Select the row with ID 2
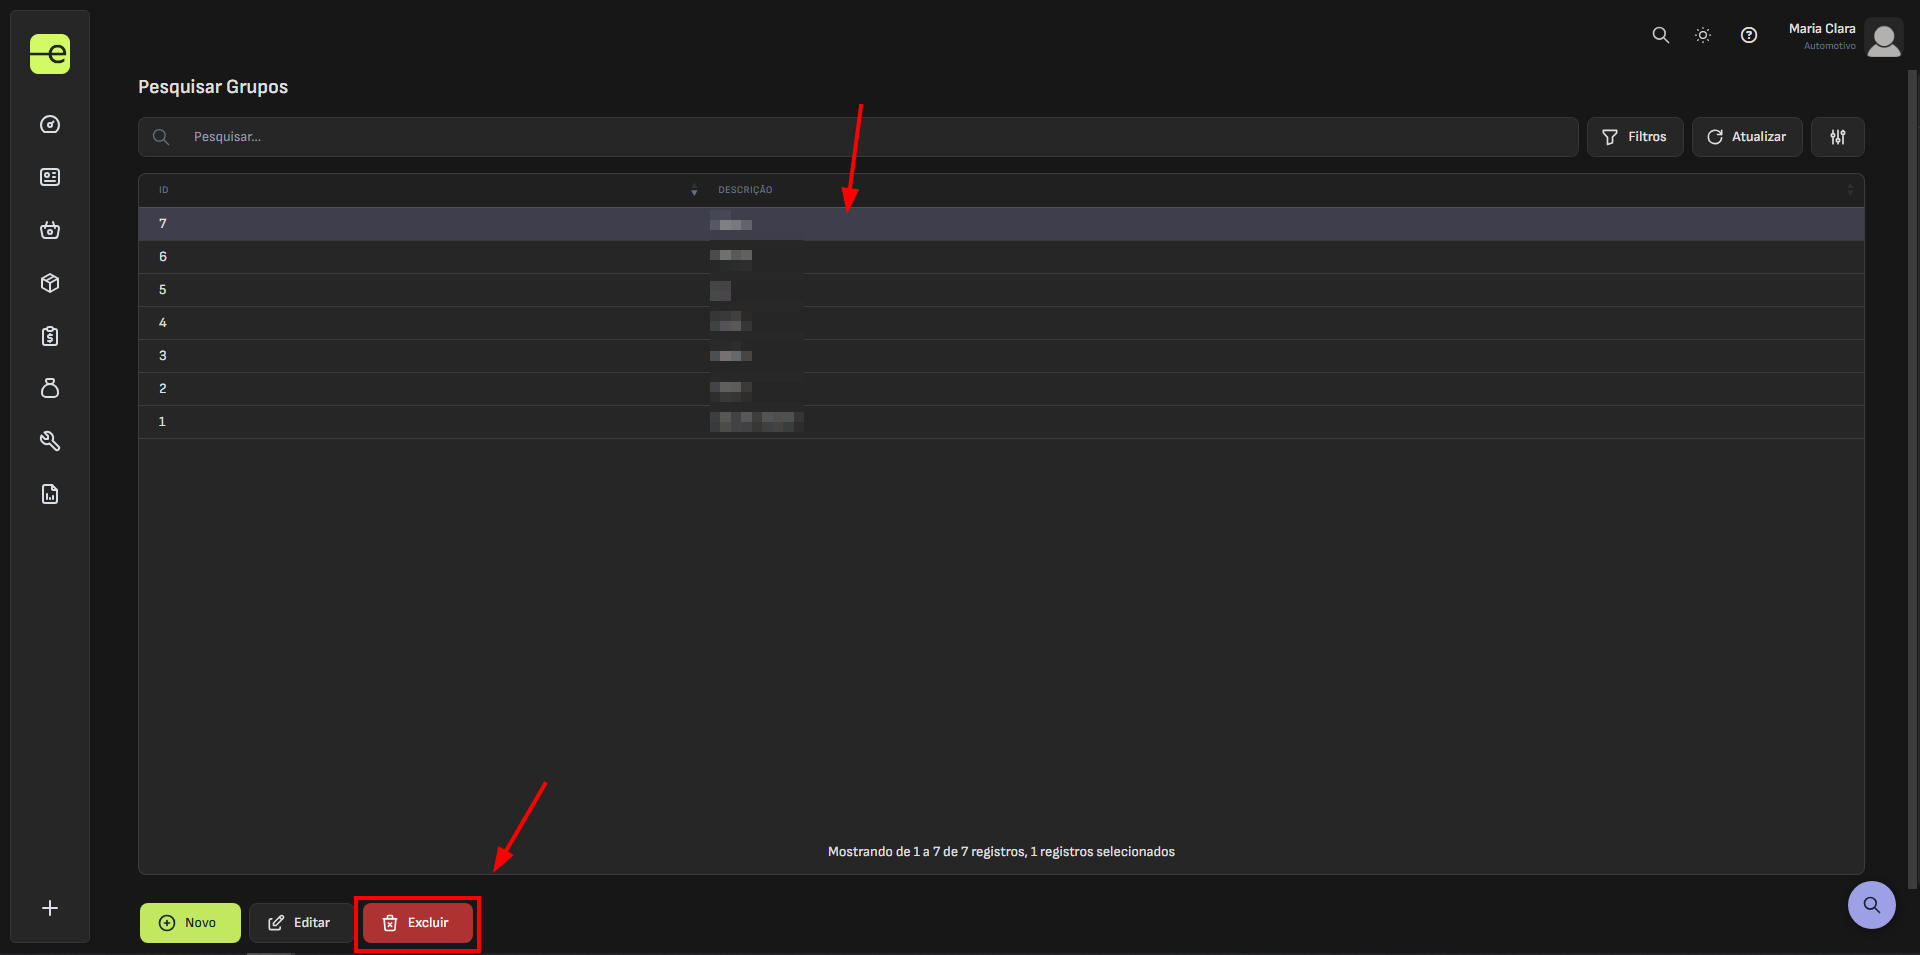Screen dimensions: 1920x955 (x=1001, y=389)
